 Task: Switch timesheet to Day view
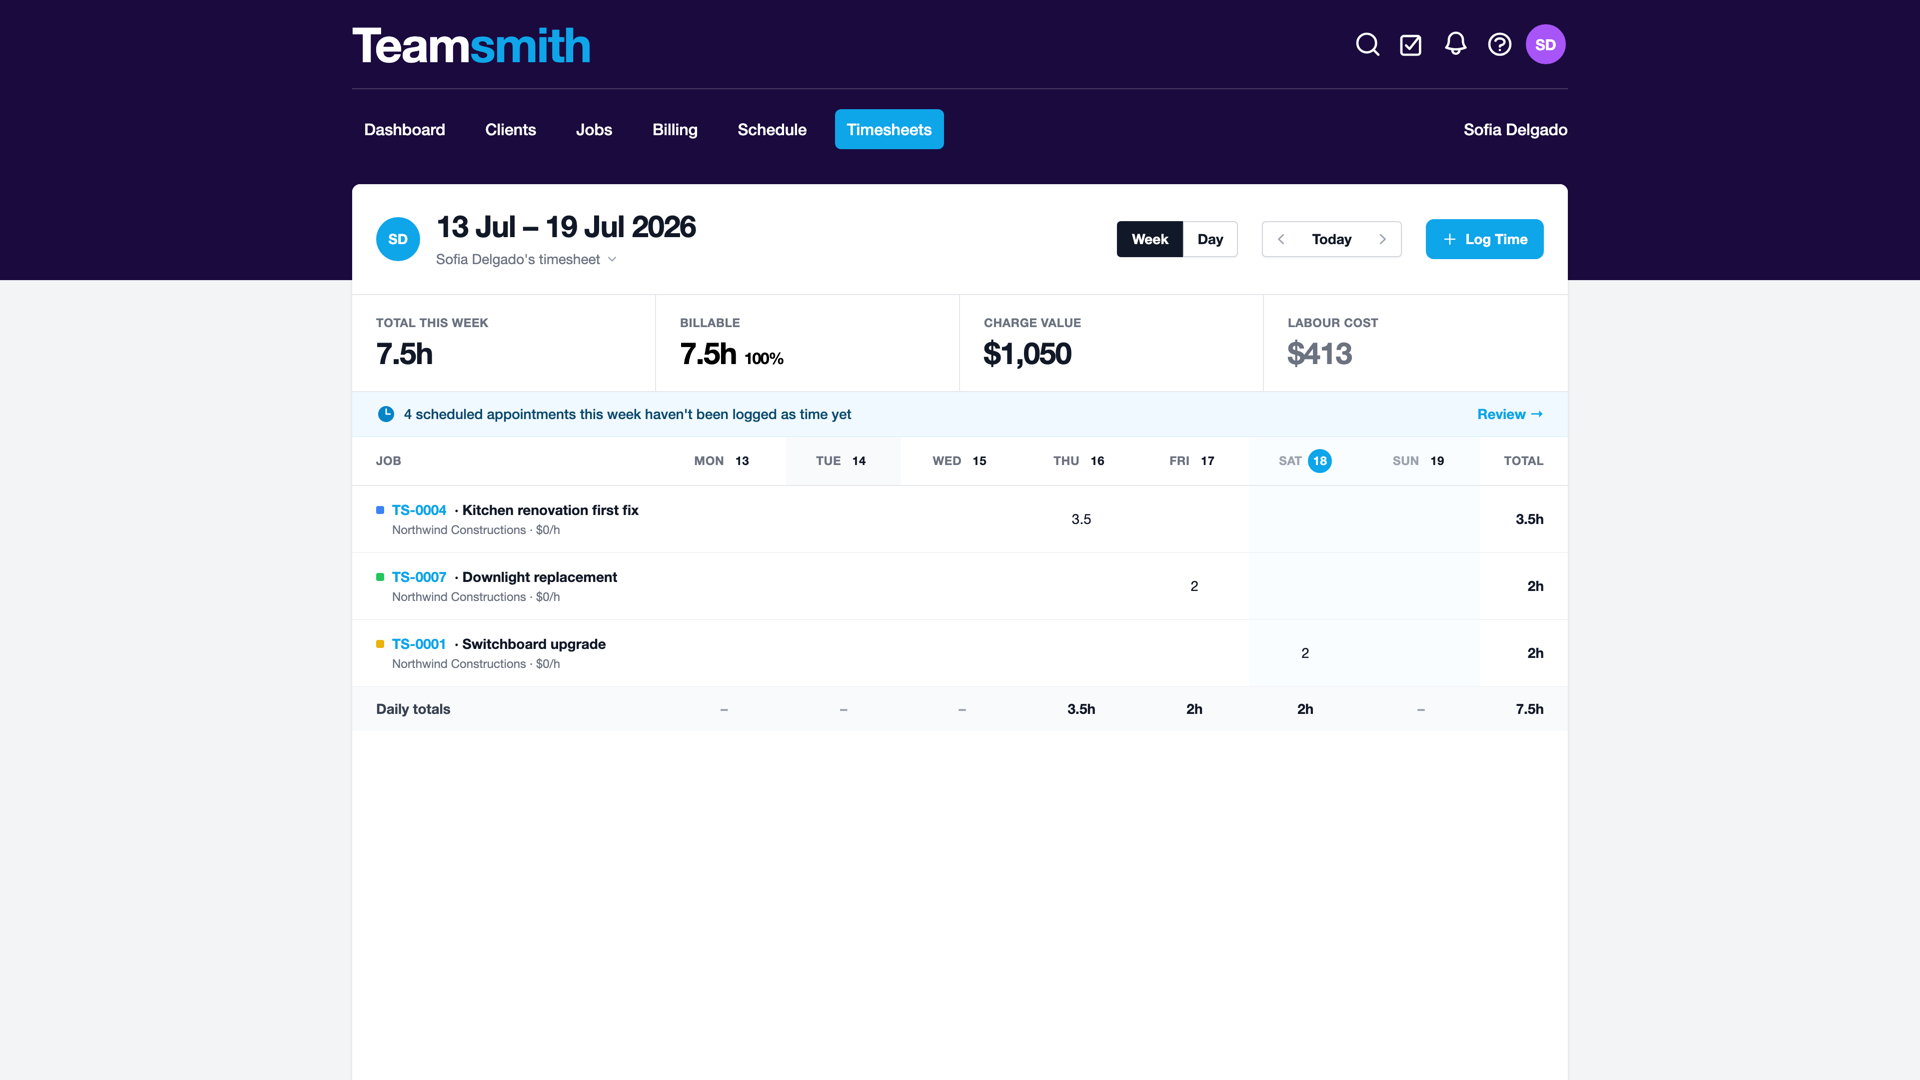pyautogui.click(x=1210, y=239)
